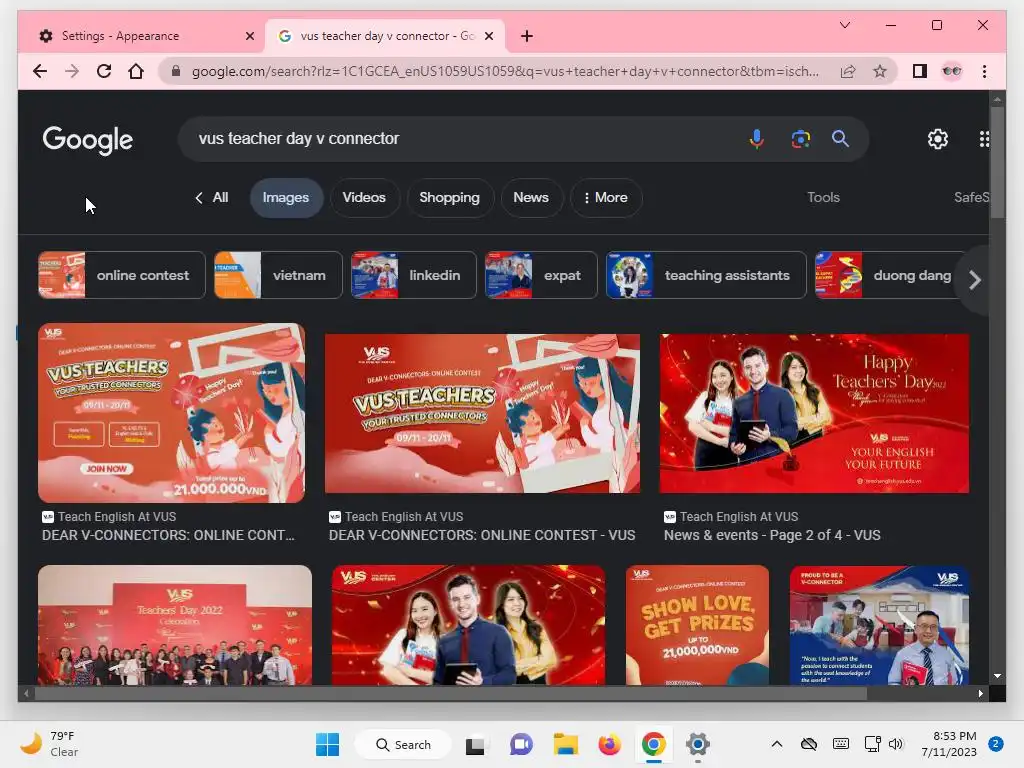
Task: Open the Chrome side panel
Action: (x=920, y=71)
